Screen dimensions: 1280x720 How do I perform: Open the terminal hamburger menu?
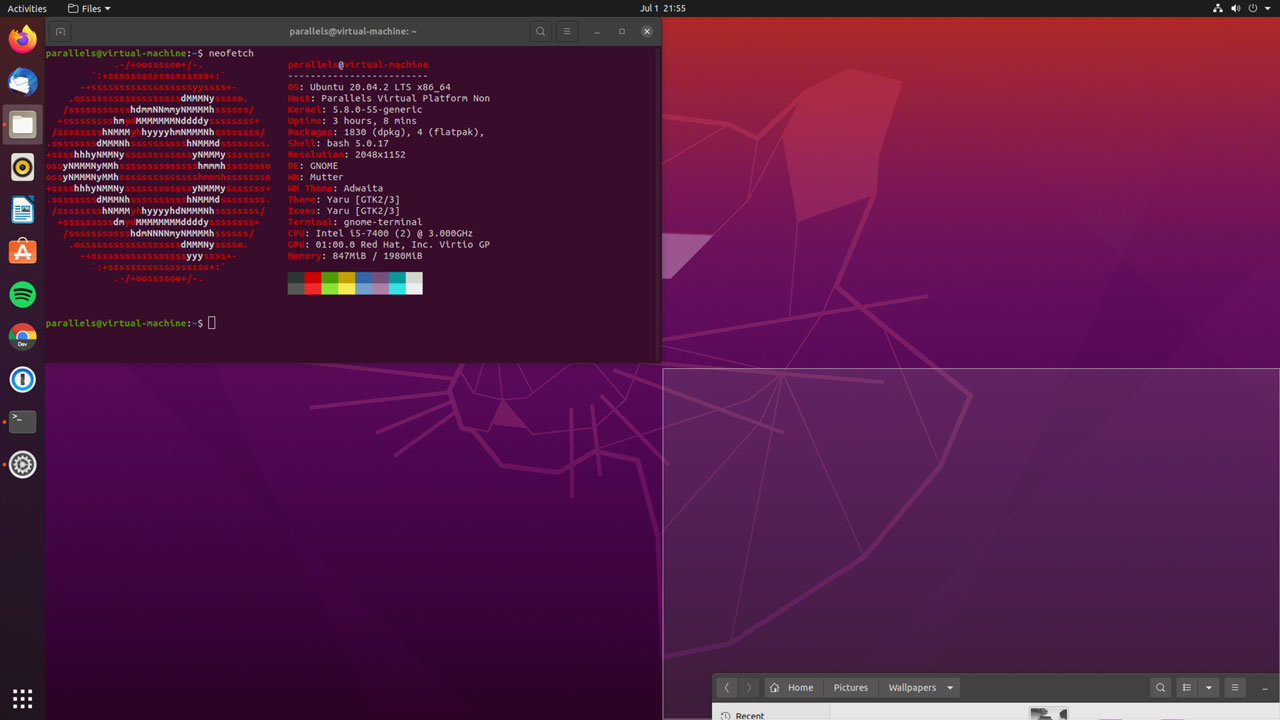pyautogui.click(x=566, y=31)
